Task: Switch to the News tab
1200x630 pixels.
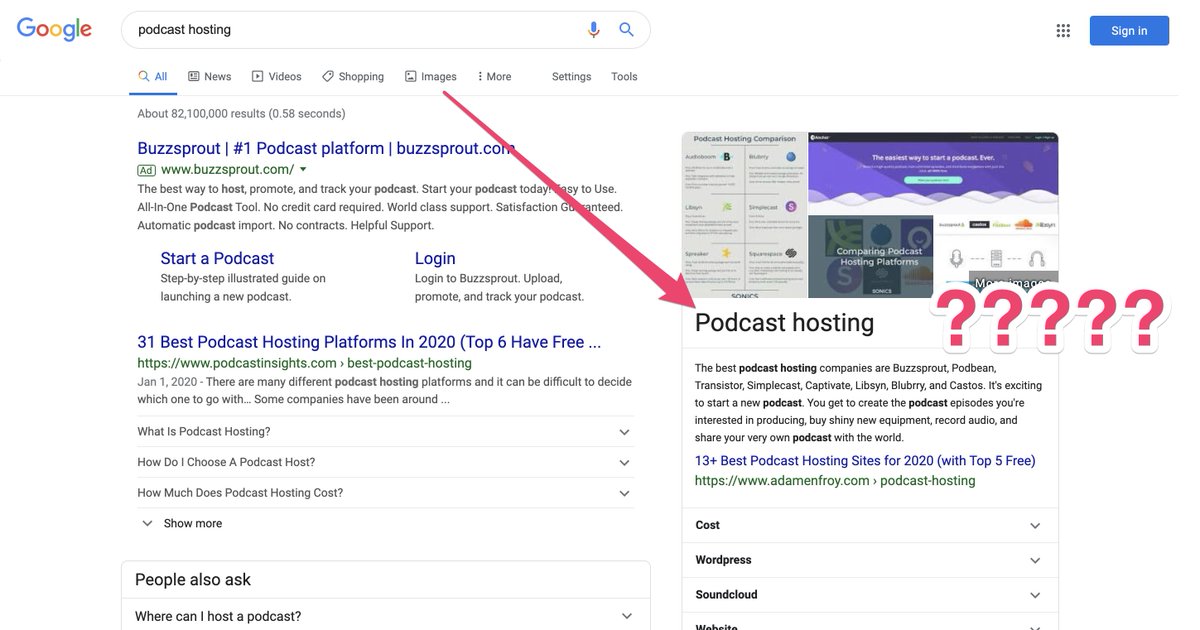Action: coord(210,76)
